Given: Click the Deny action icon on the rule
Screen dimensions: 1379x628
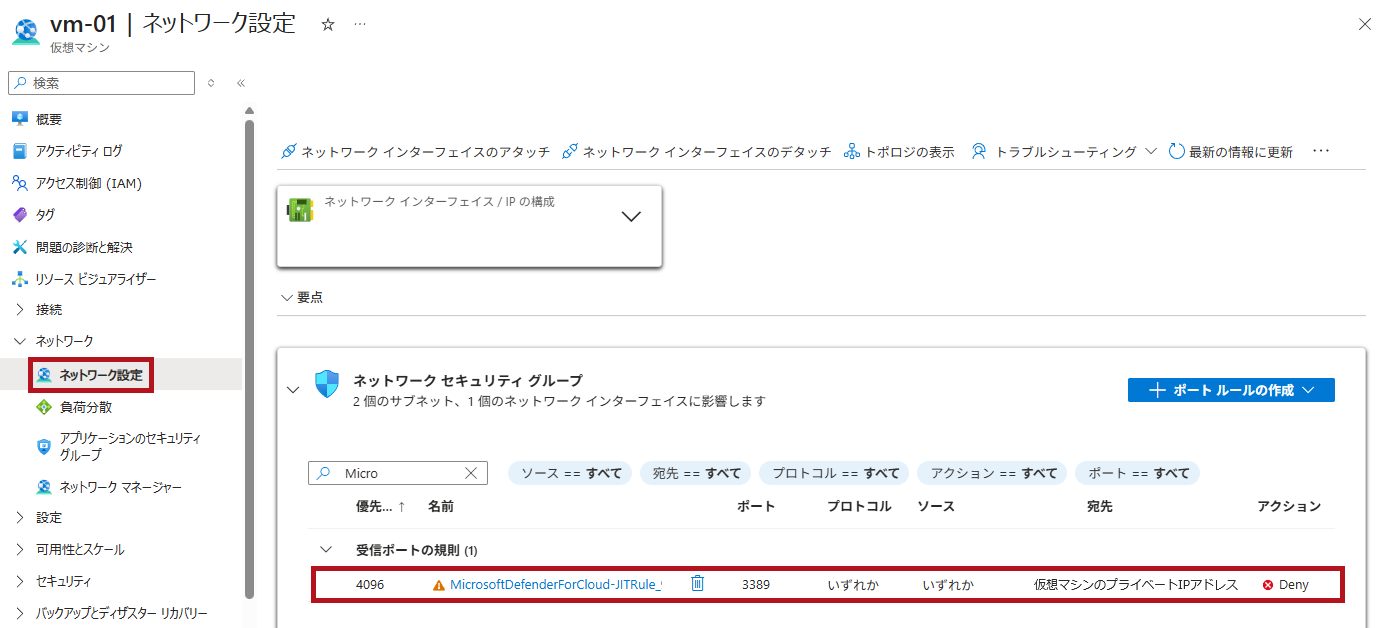Looking at the screenshot, I should (x=1269, y=584).
